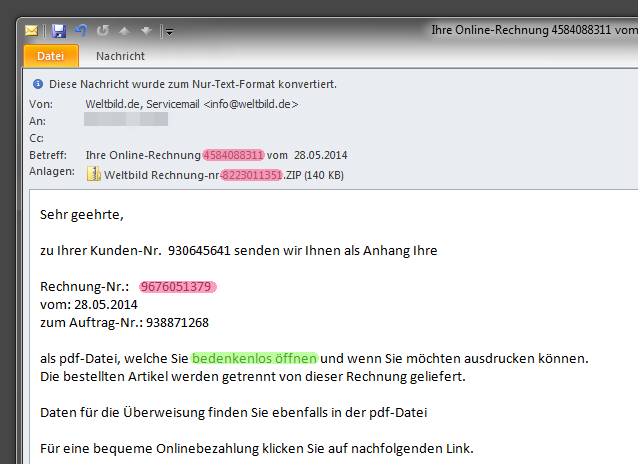The image size is (638, 464).
Task: Click the Nur-Text-Format conversion notice
Action: point(193,84)
